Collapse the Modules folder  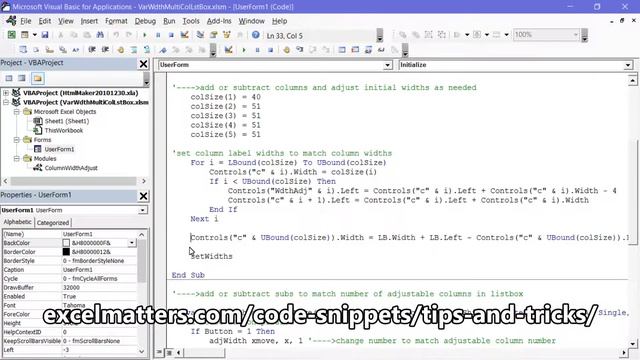[16, 159]
